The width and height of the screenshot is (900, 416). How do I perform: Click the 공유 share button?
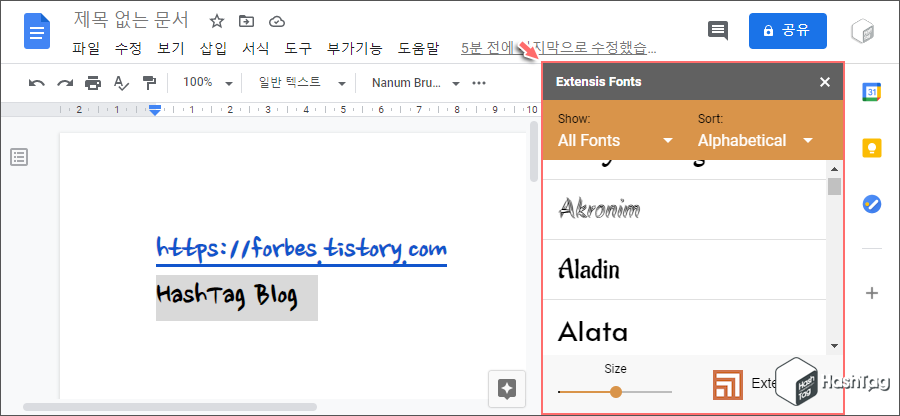pyautogui.click(x=788, y=31)
